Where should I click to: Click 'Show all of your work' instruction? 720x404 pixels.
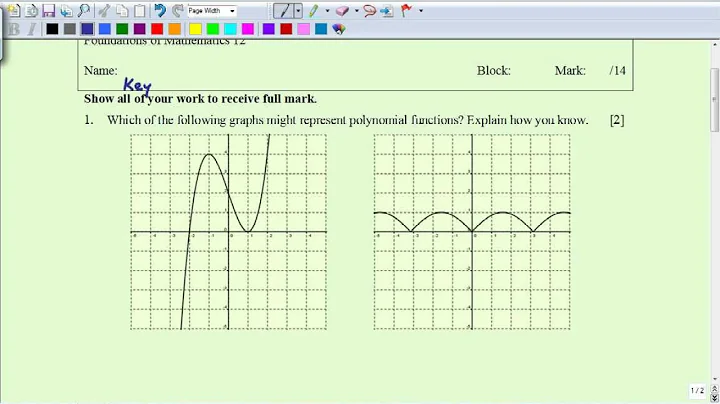coord(200,99)
